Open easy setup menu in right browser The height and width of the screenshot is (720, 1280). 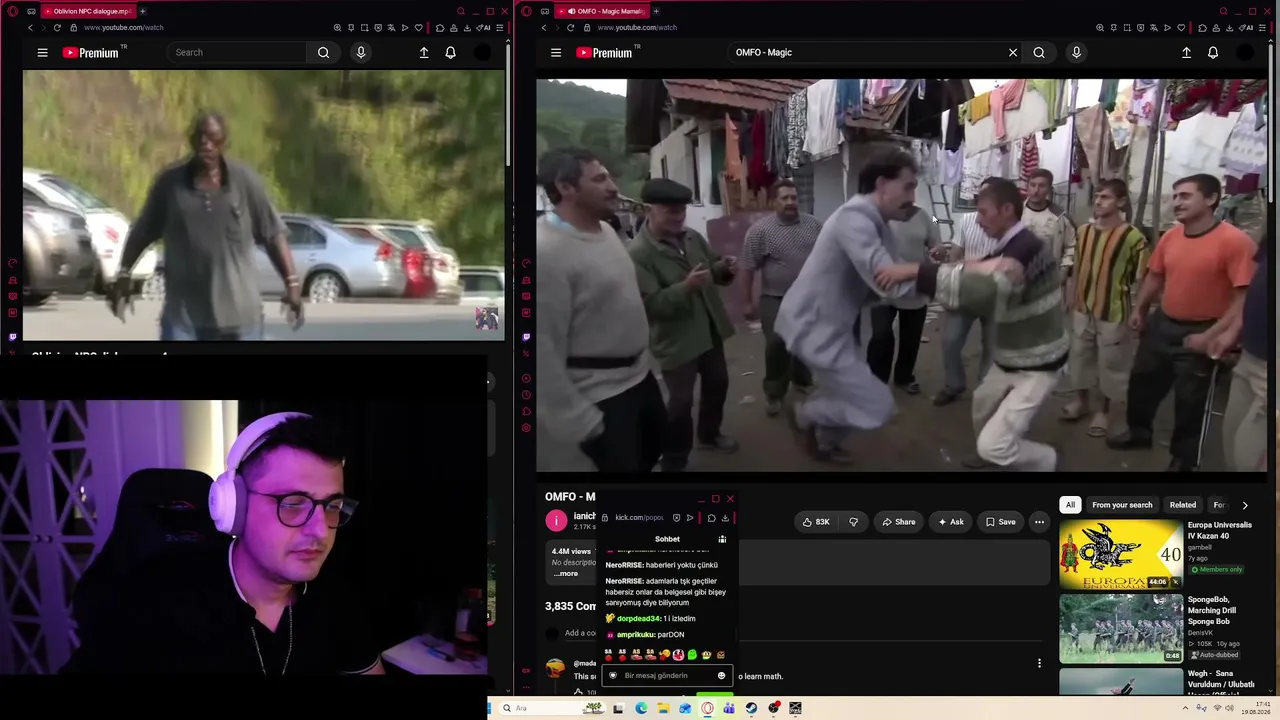(1262, 27)
